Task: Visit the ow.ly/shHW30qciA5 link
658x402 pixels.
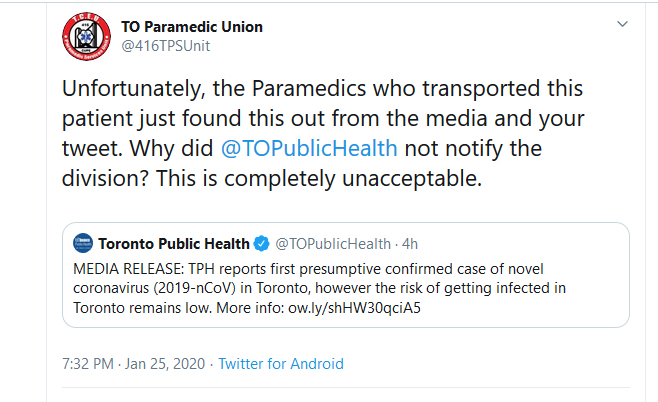Action: point(354,308)
